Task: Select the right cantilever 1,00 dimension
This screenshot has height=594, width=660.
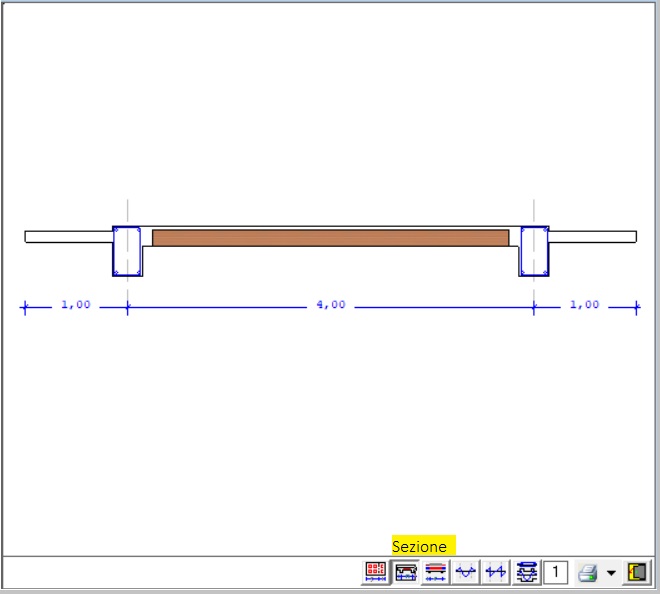Action: click(x=584, y=304)
